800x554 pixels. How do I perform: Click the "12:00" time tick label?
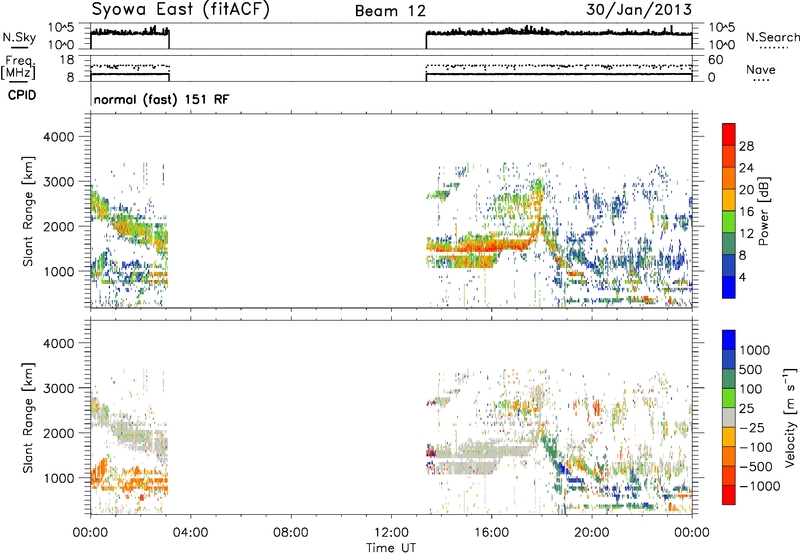coord(391,533)
